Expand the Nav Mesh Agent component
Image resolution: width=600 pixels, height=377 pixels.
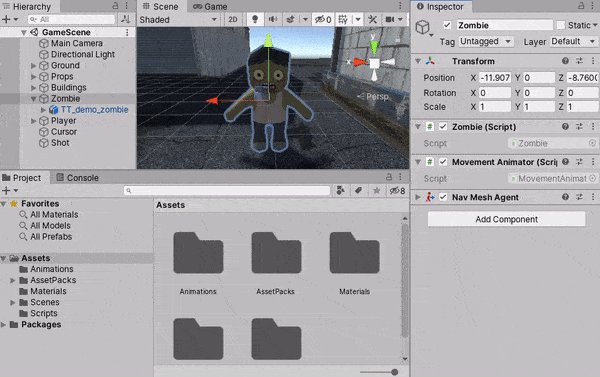click(418, 197)
